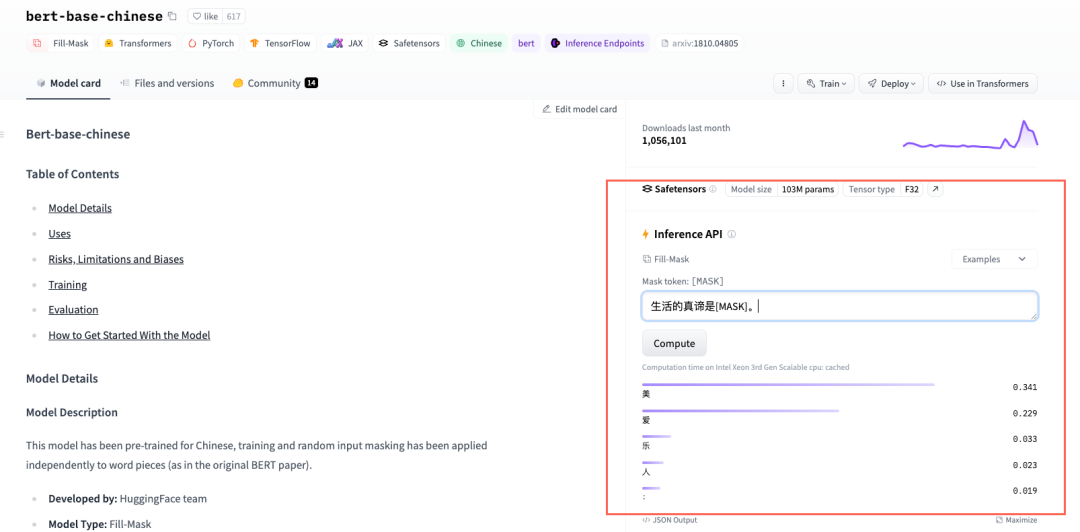The width and height of the screenshot is (1080, 532).
Task: Open the How to Get Started link
Action: pos(129,335)
